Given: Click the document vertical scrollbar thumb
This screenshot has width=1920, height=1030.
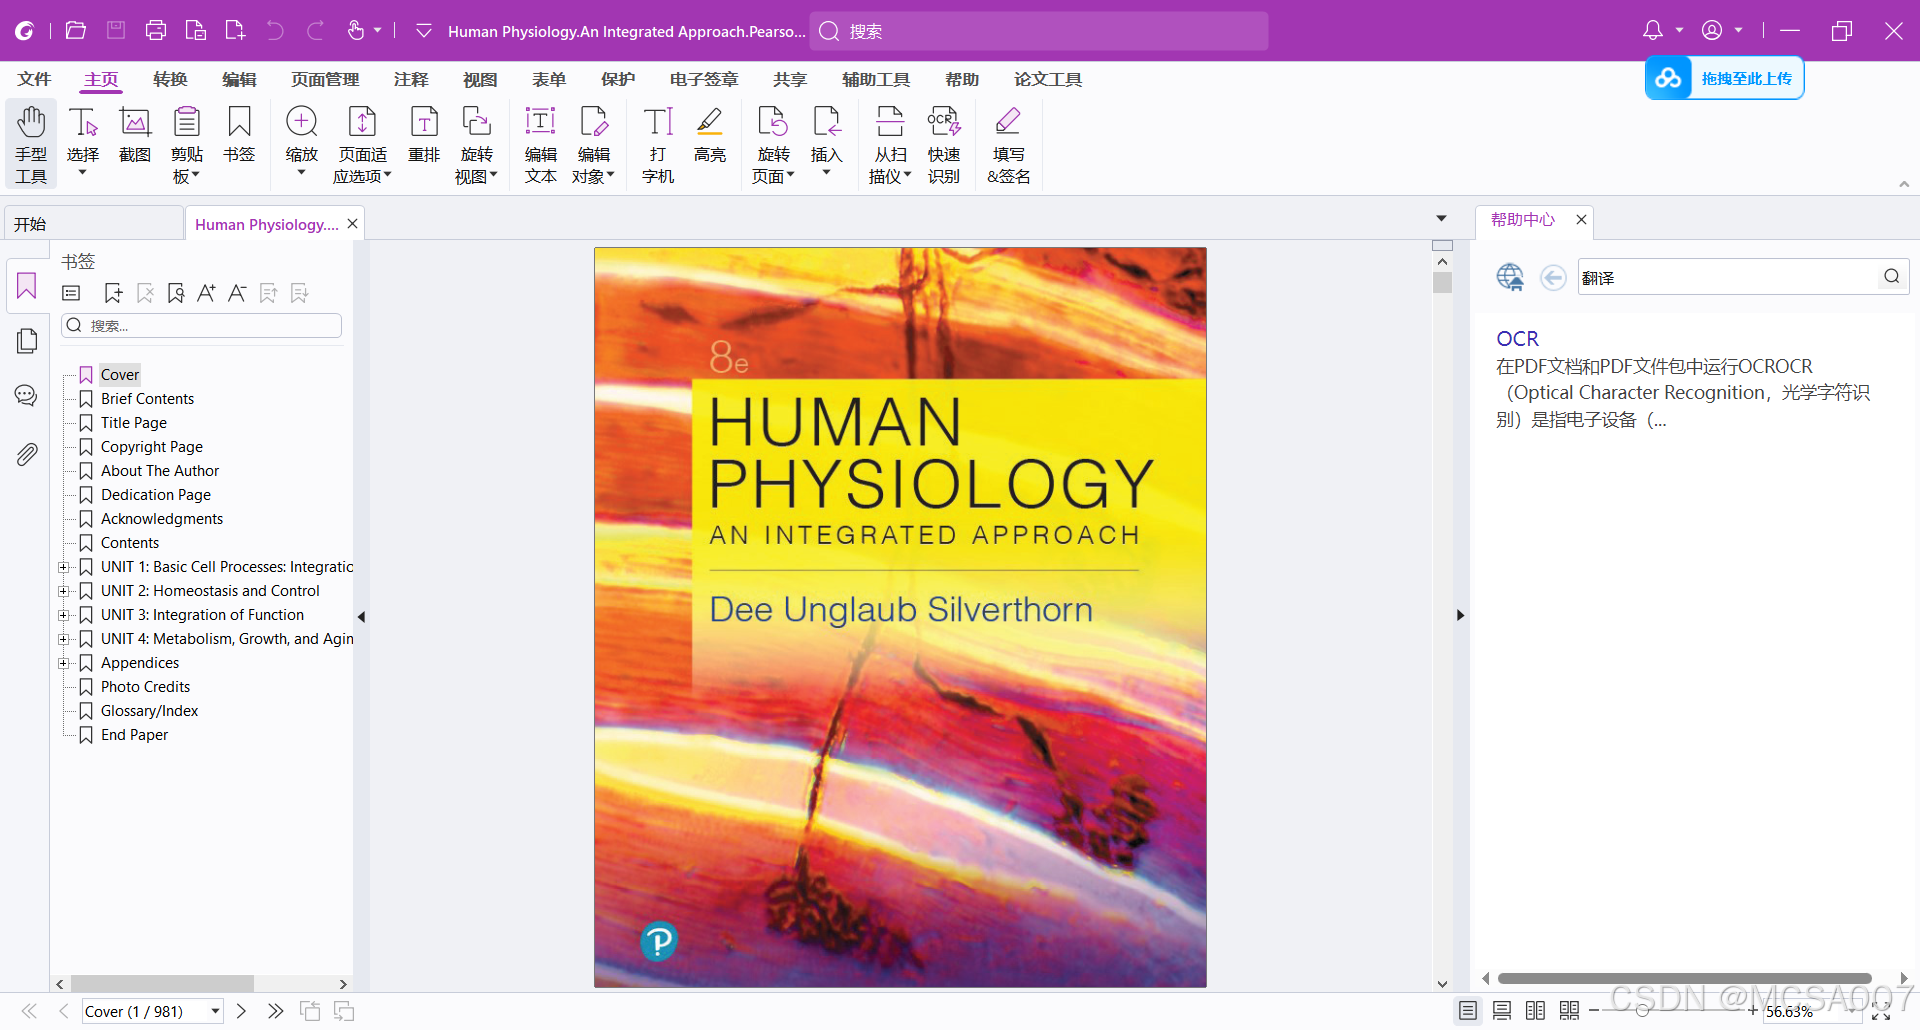Looking at the screenshot, I should tap(1442, 282).
